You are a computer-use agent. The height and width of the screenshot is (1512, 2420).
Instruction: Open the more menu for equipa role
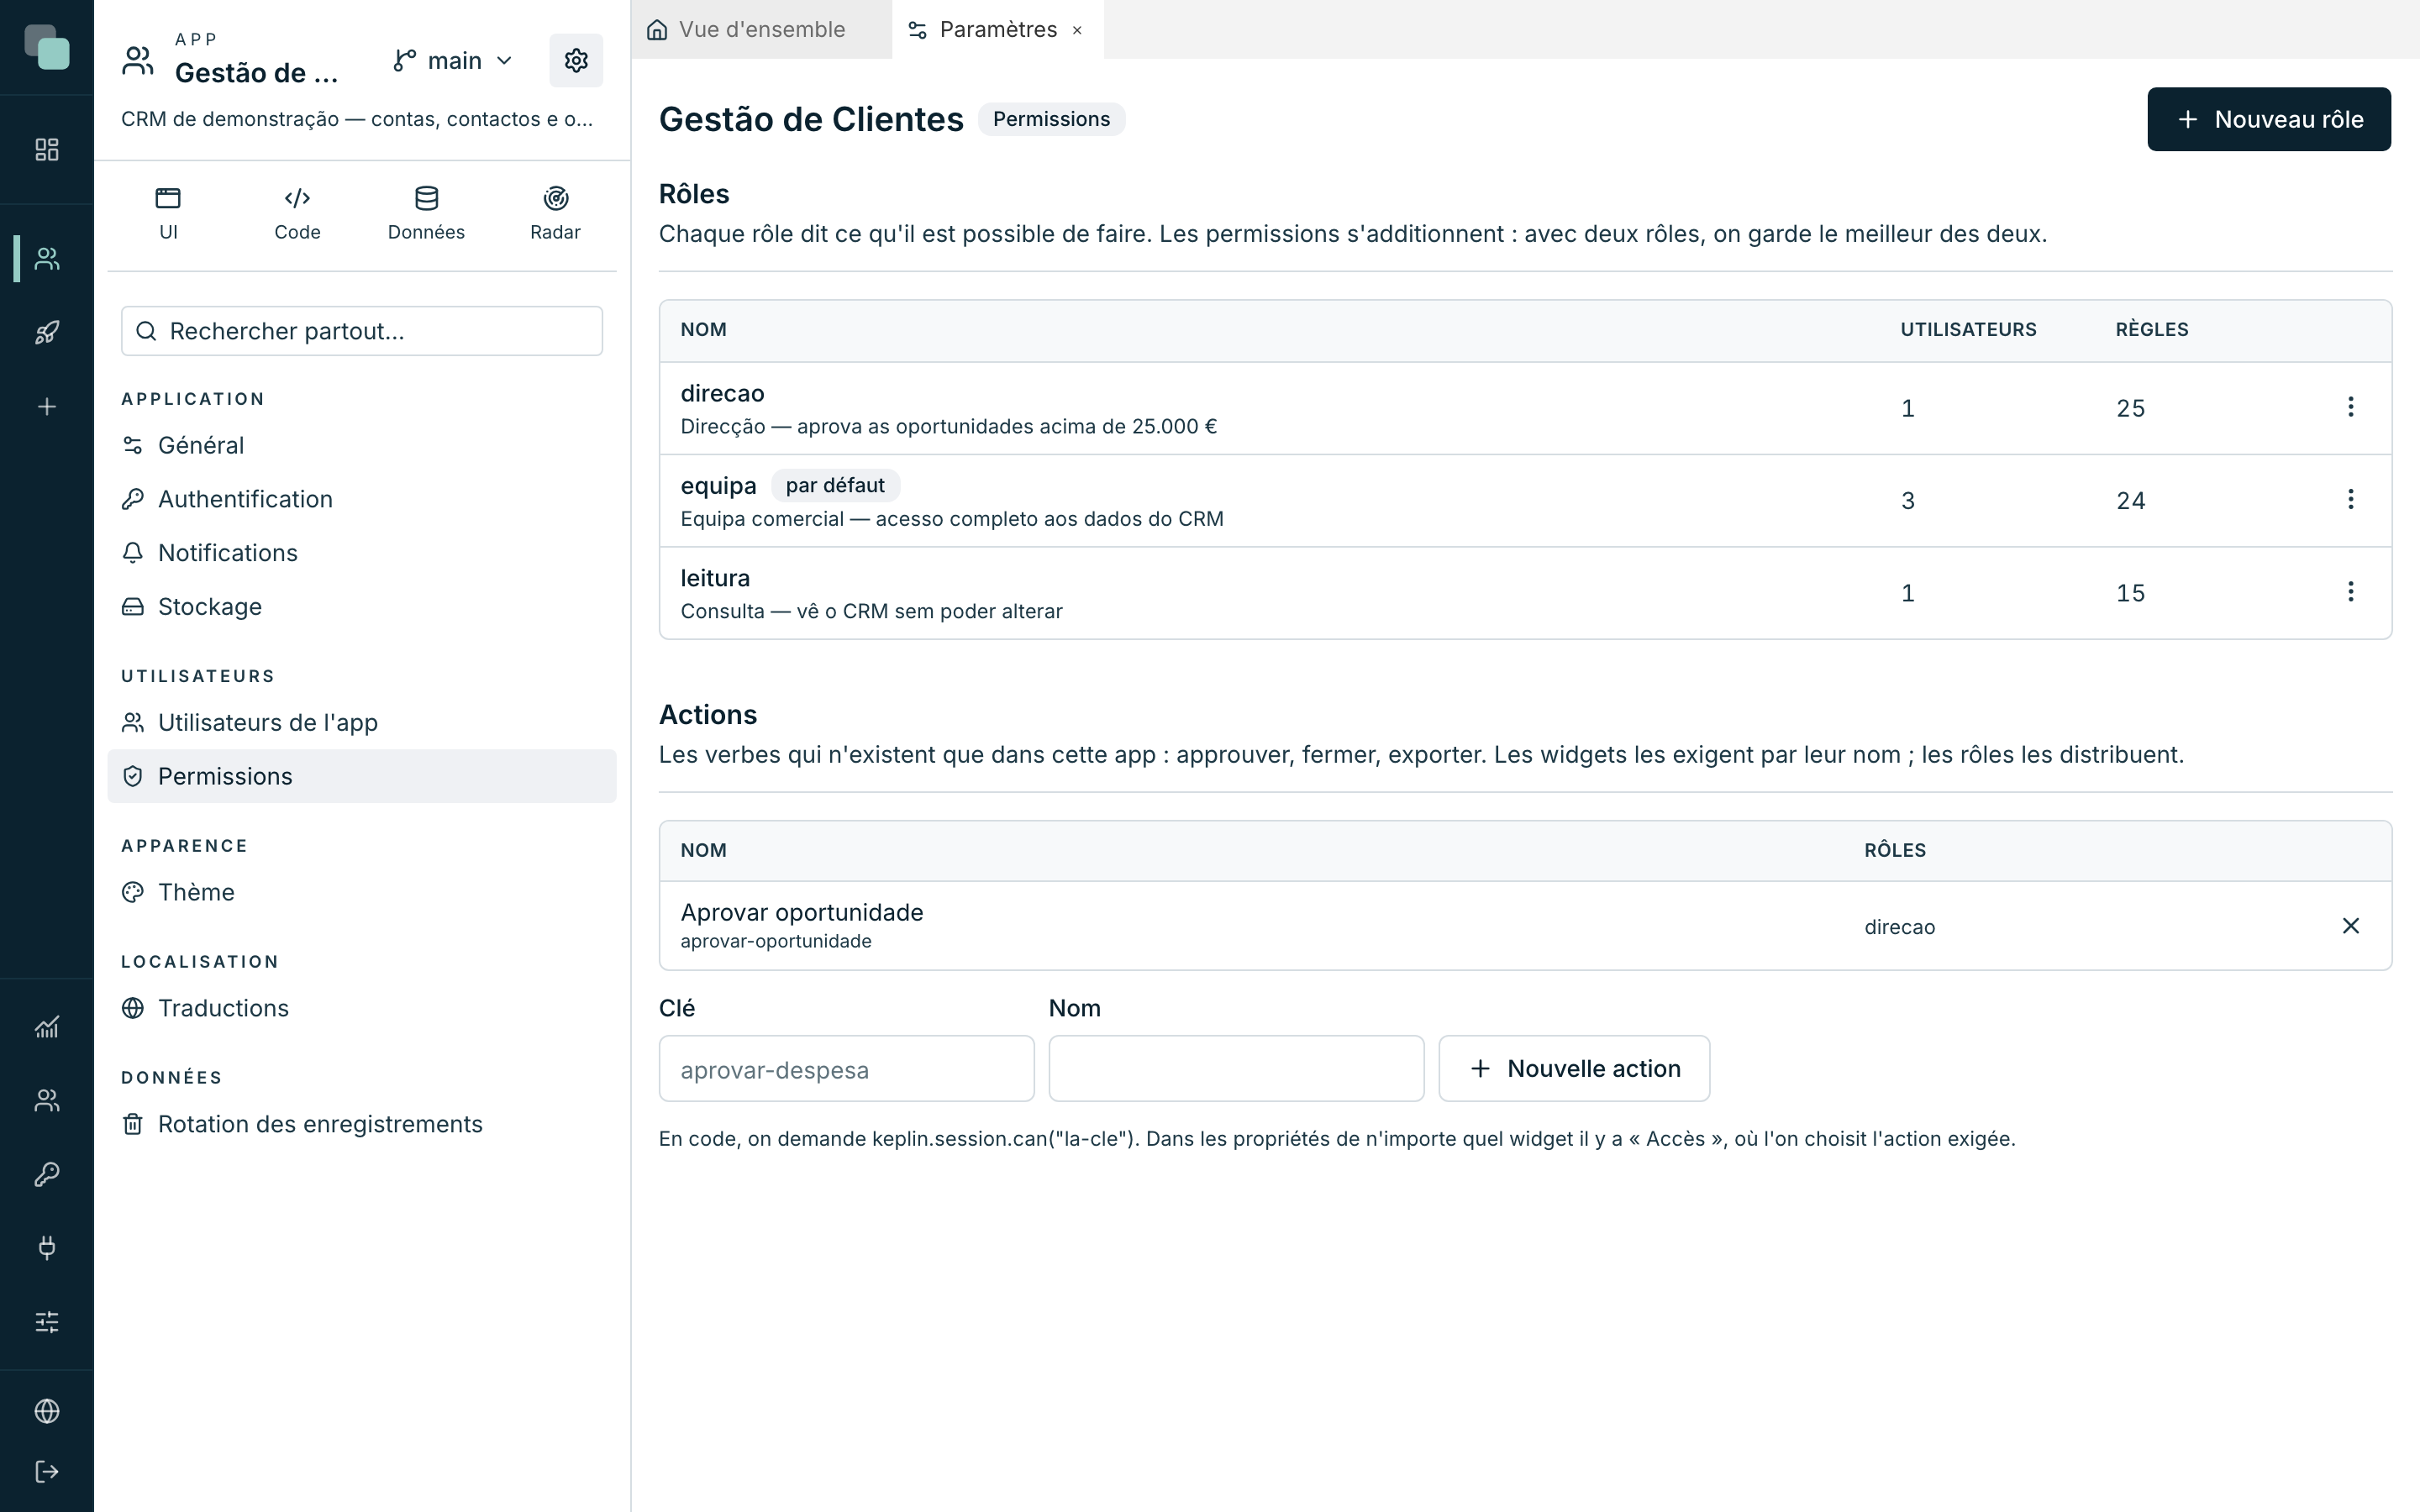[x=2350, y=499]
